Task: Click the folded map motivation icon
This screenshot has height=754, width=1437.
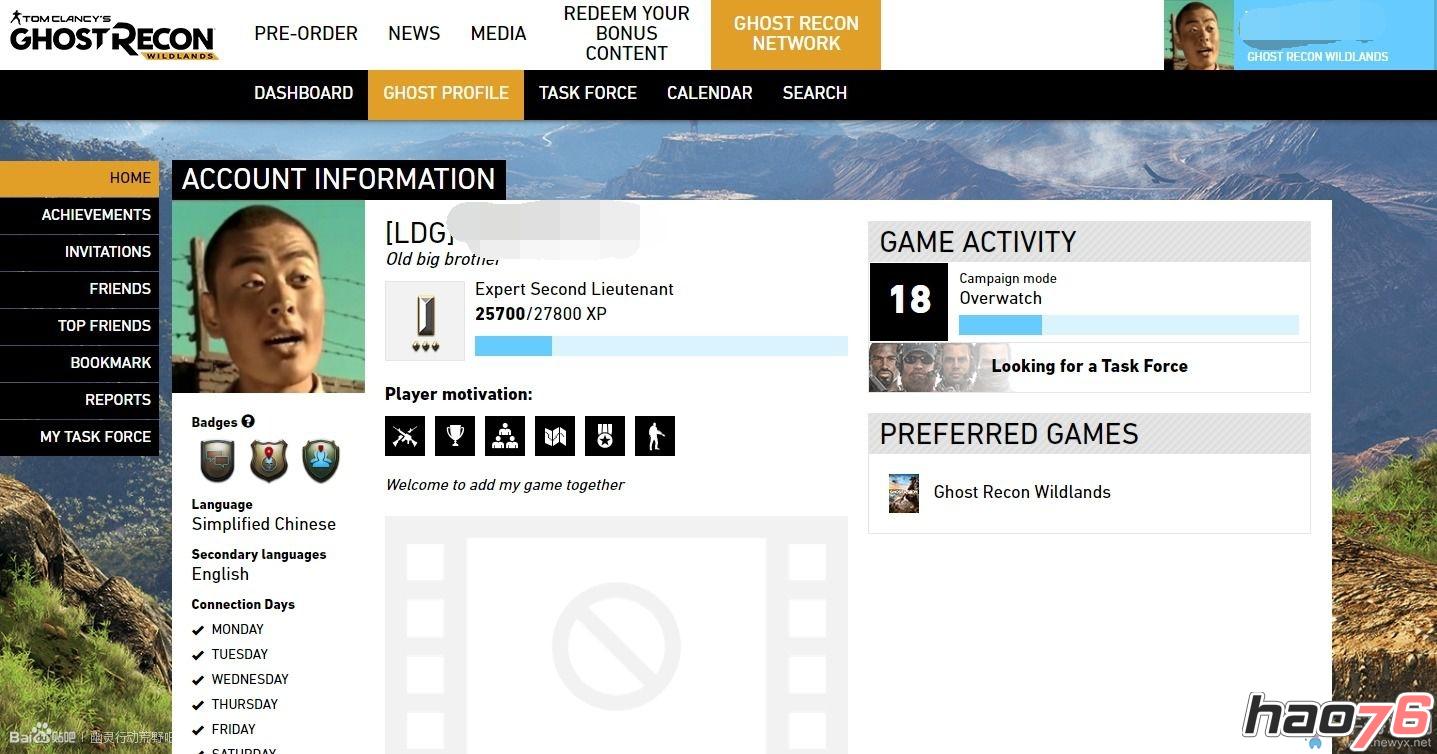Action: [555, 436]
